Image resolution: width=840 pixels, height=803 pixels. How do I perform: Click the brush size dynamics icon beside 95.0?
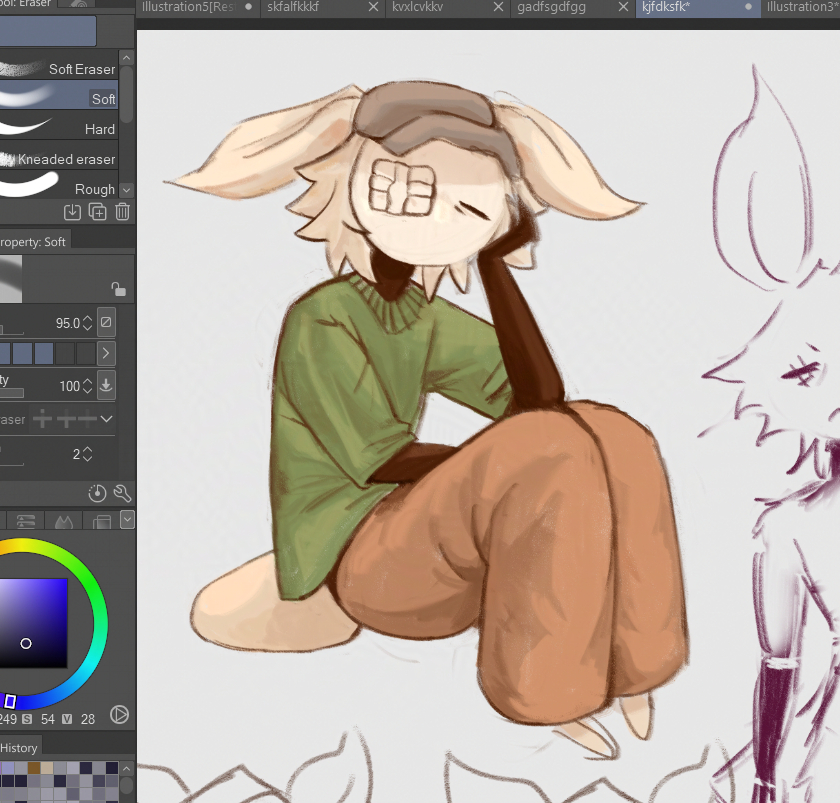point(106,322)
